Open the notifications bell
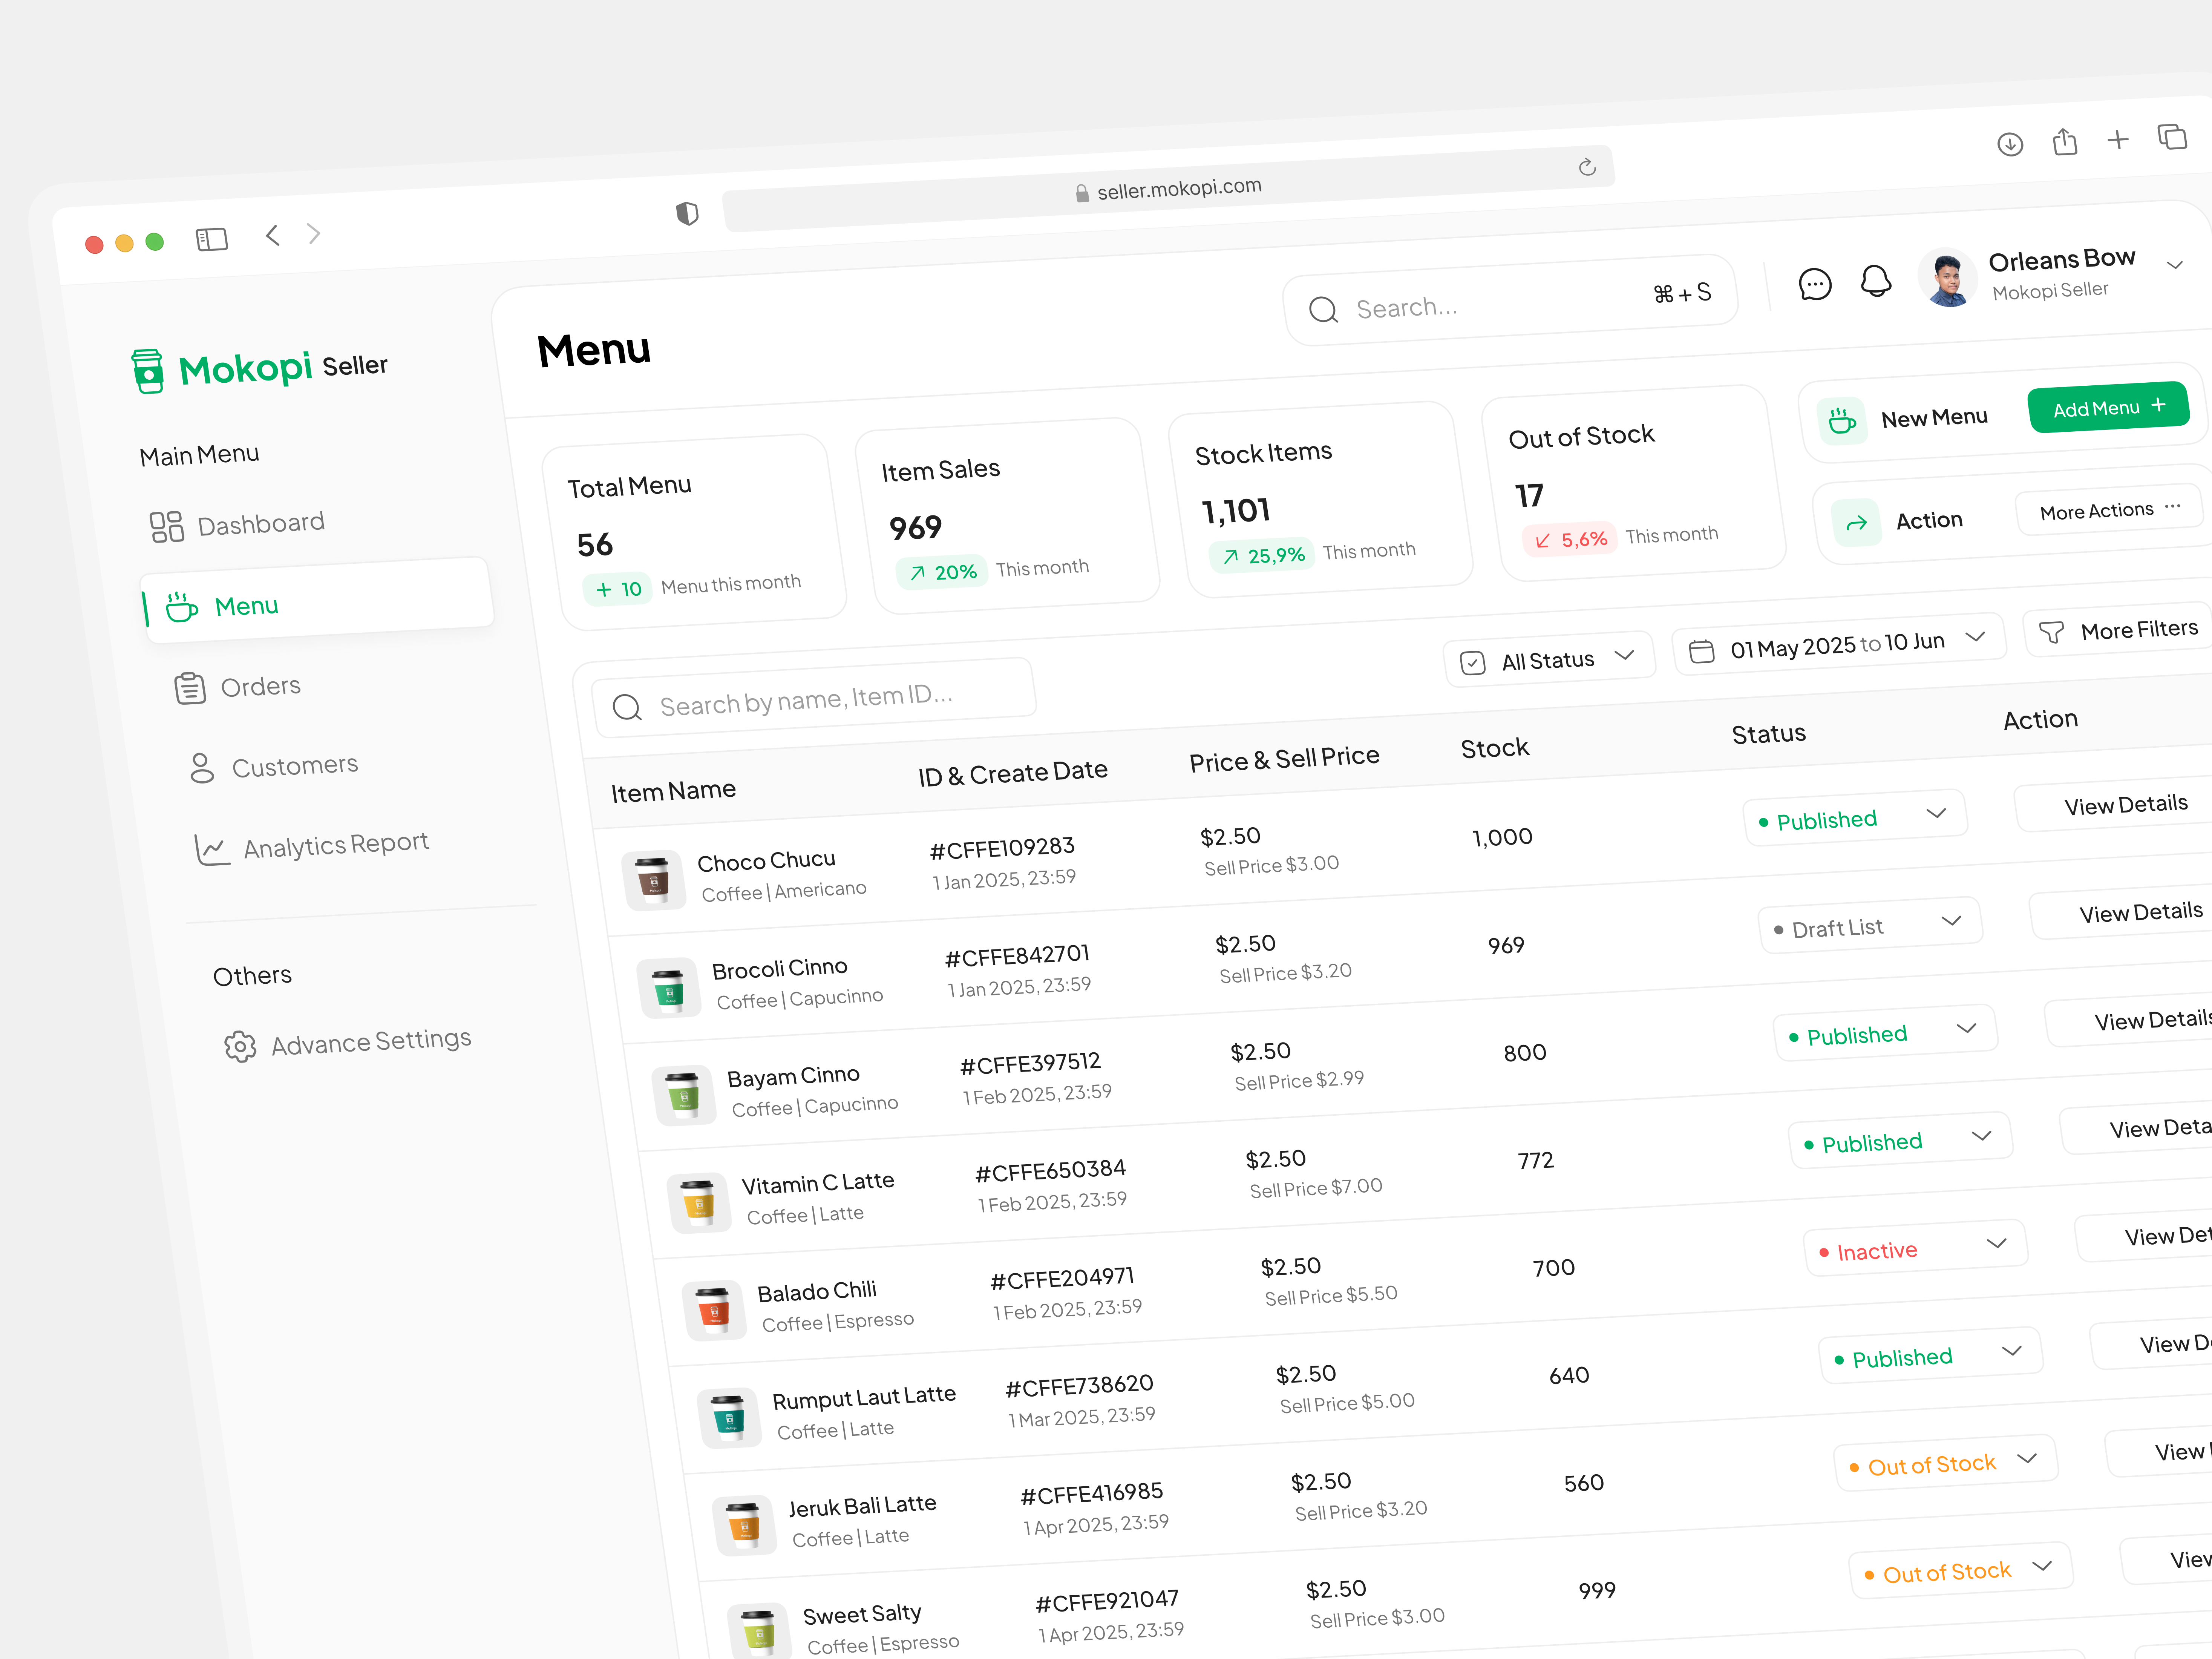2212x1659 pixels. click(1877, 281)
